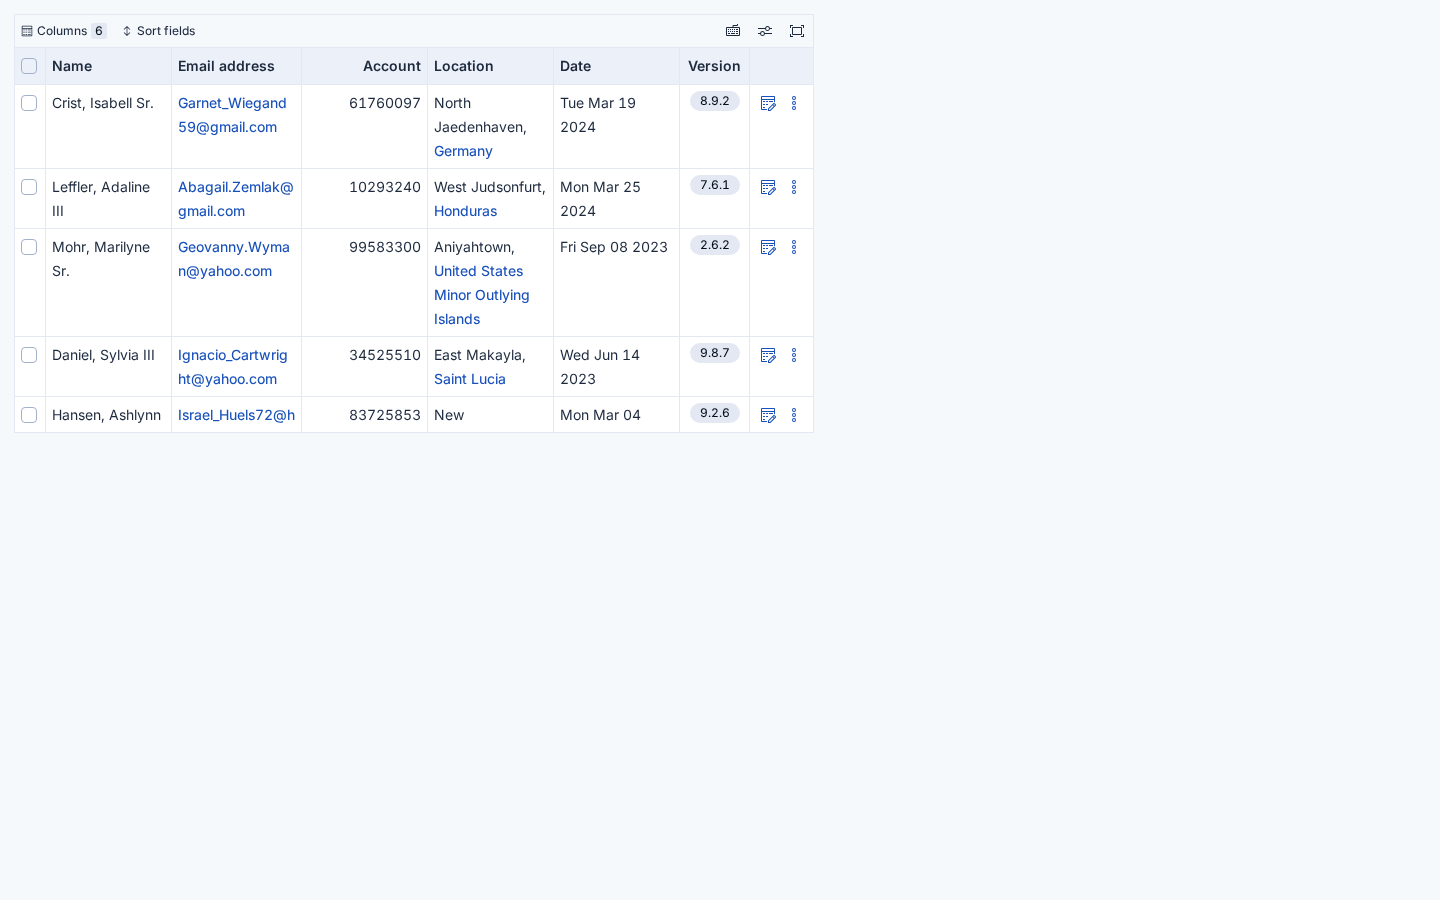
Task: Click the location text North Jaedenhaven
Action: [480, 115]
